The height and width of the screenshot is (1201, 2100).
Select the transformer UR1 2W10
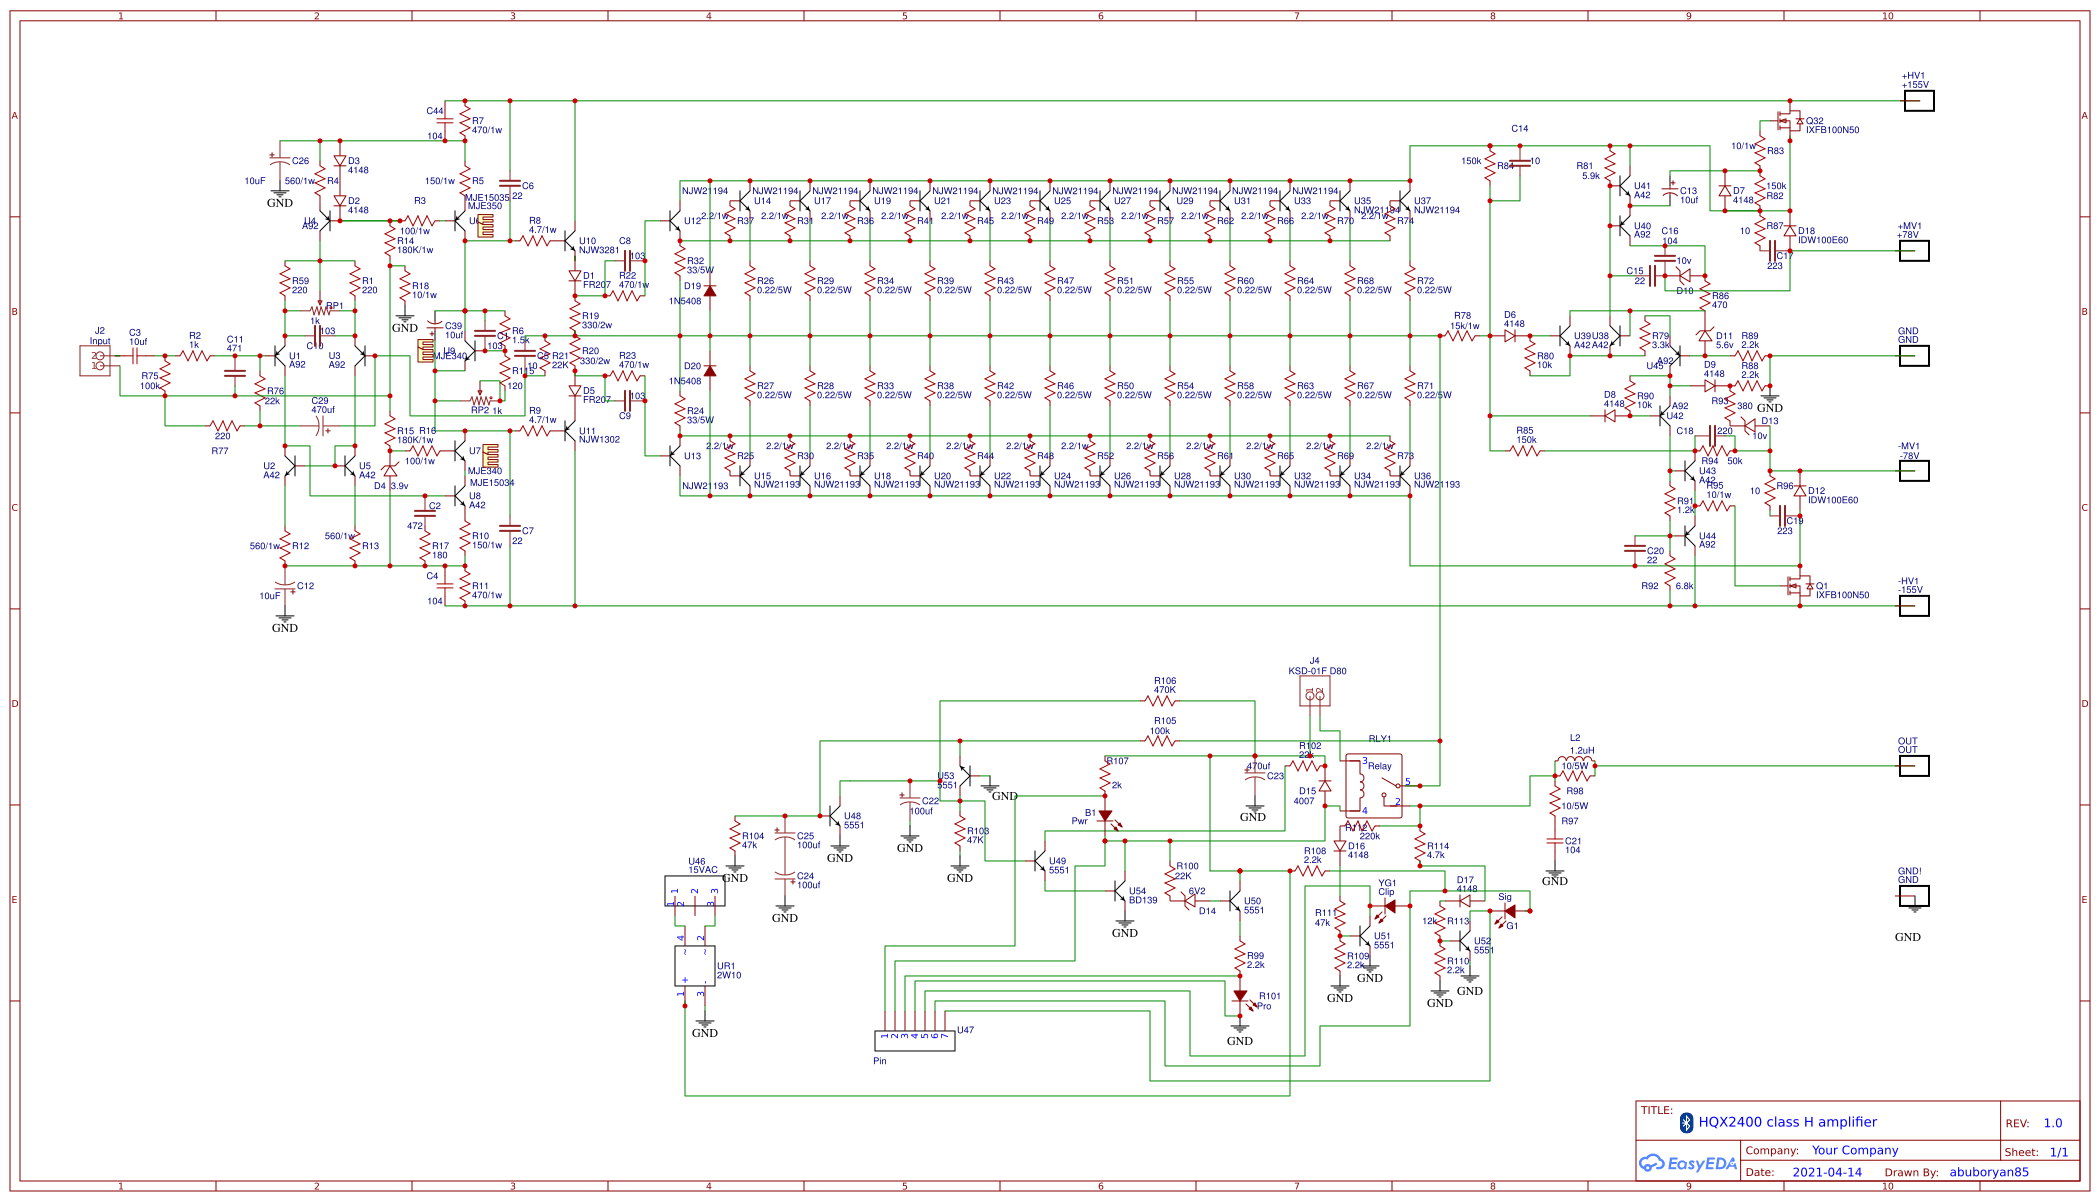[693, 966]
